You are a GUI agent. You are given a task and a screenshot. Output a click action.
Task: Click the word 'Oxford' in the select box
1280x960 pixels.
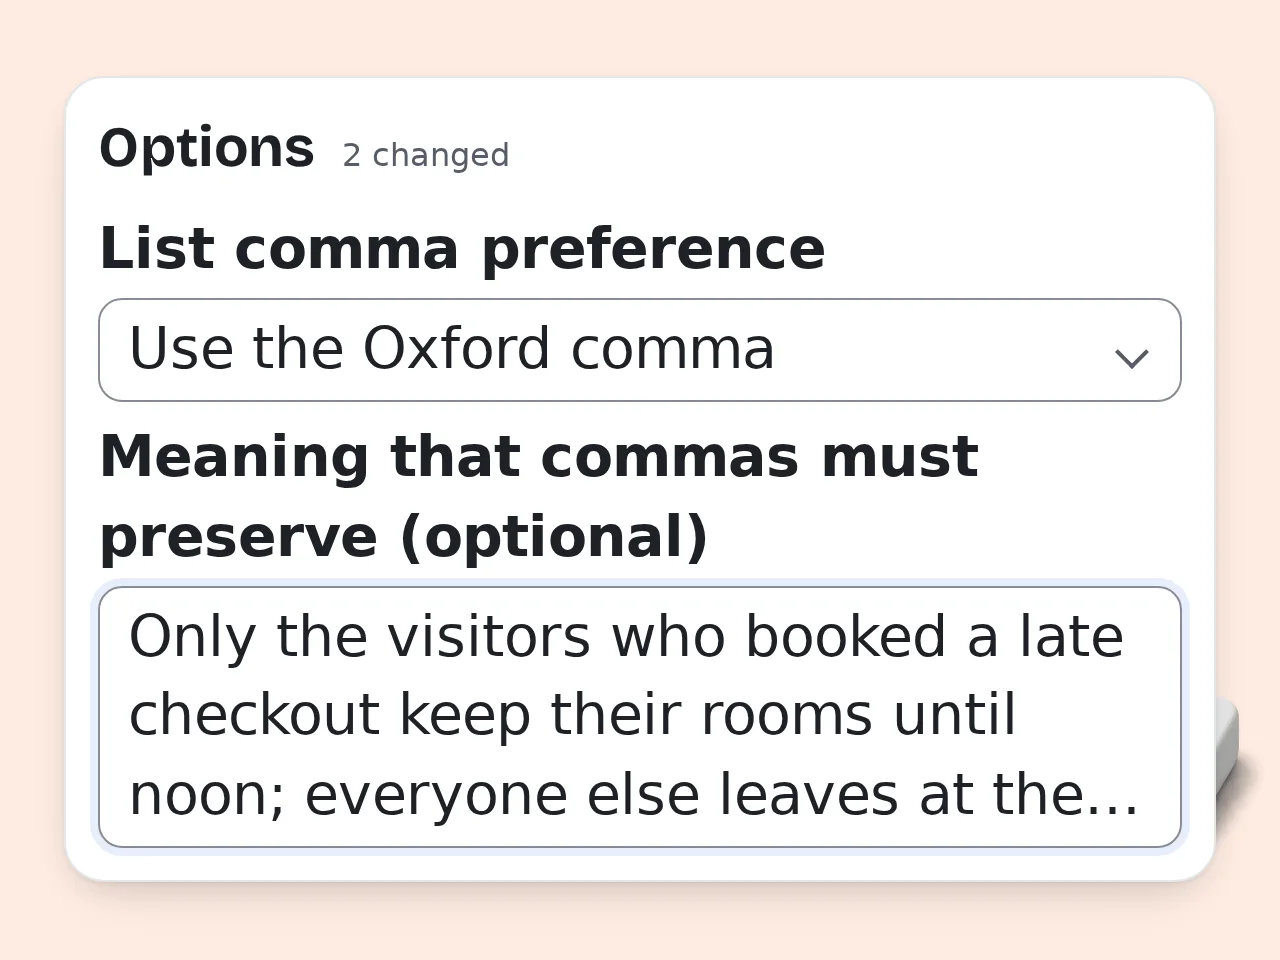(x=456, y=348)
